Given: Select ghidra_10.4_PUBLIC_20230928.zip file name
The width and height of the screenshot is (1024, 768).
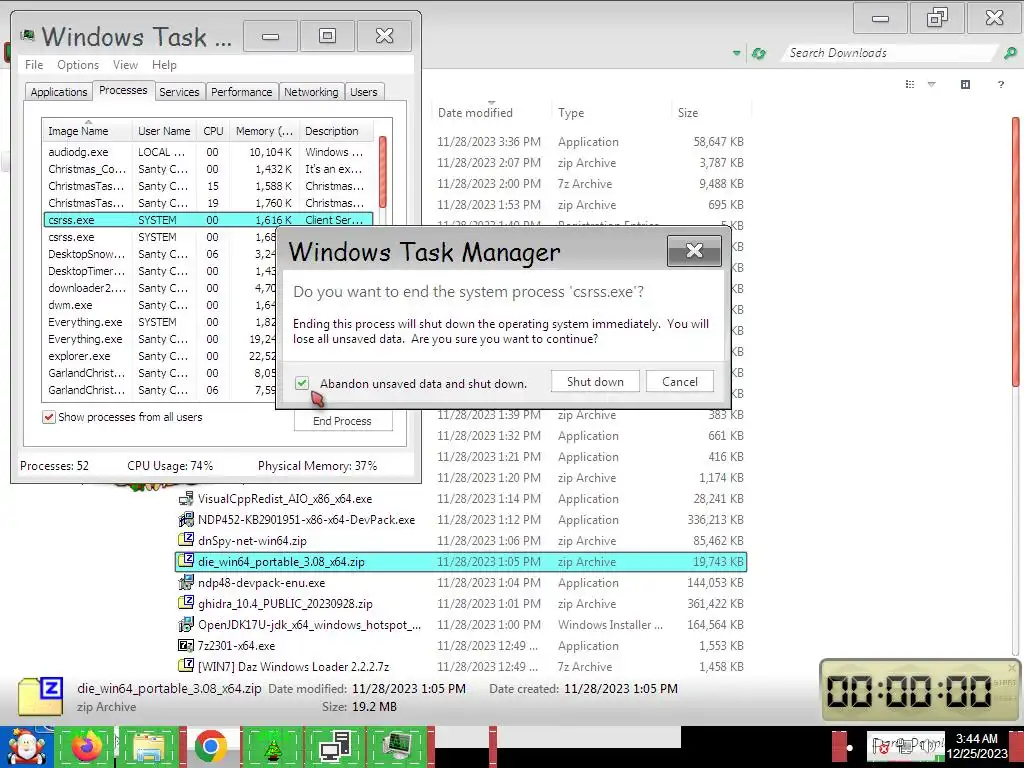Looking at the screenshot, I should [x=285, y=603].
